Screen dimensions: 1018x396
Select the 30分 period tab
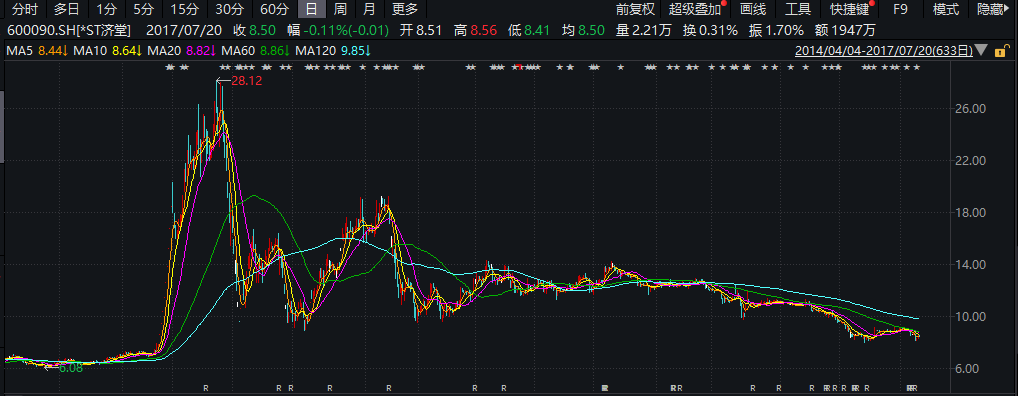click(229, 9)
